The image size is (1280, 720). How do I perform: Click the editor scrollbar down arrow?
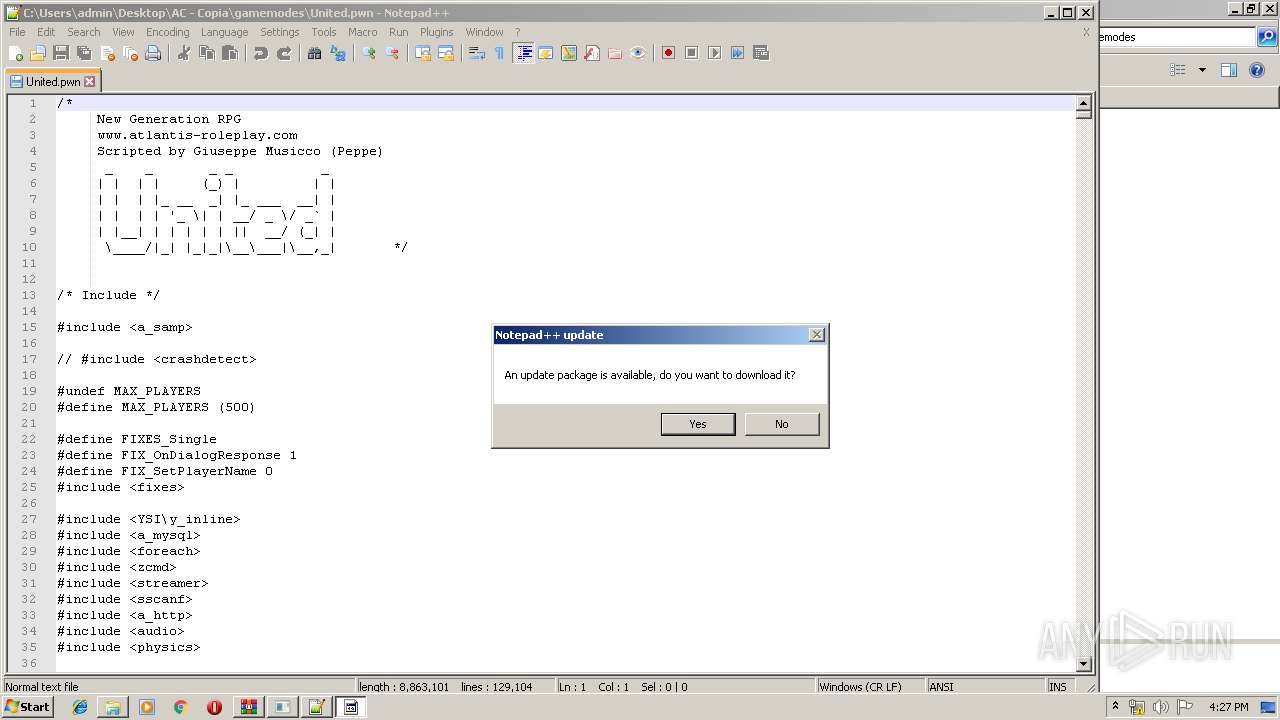click(1083, 664)
